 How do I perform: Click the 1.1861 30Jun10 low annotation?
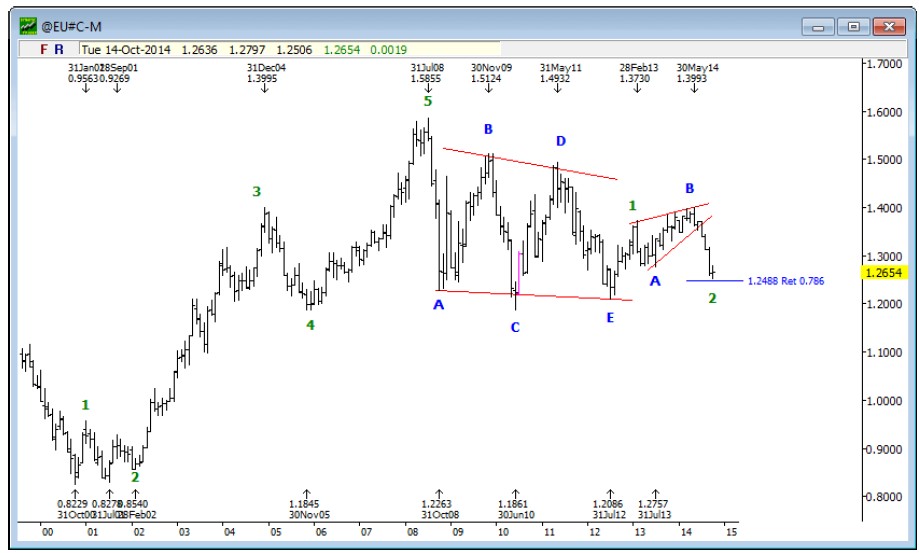click(516, 509)
